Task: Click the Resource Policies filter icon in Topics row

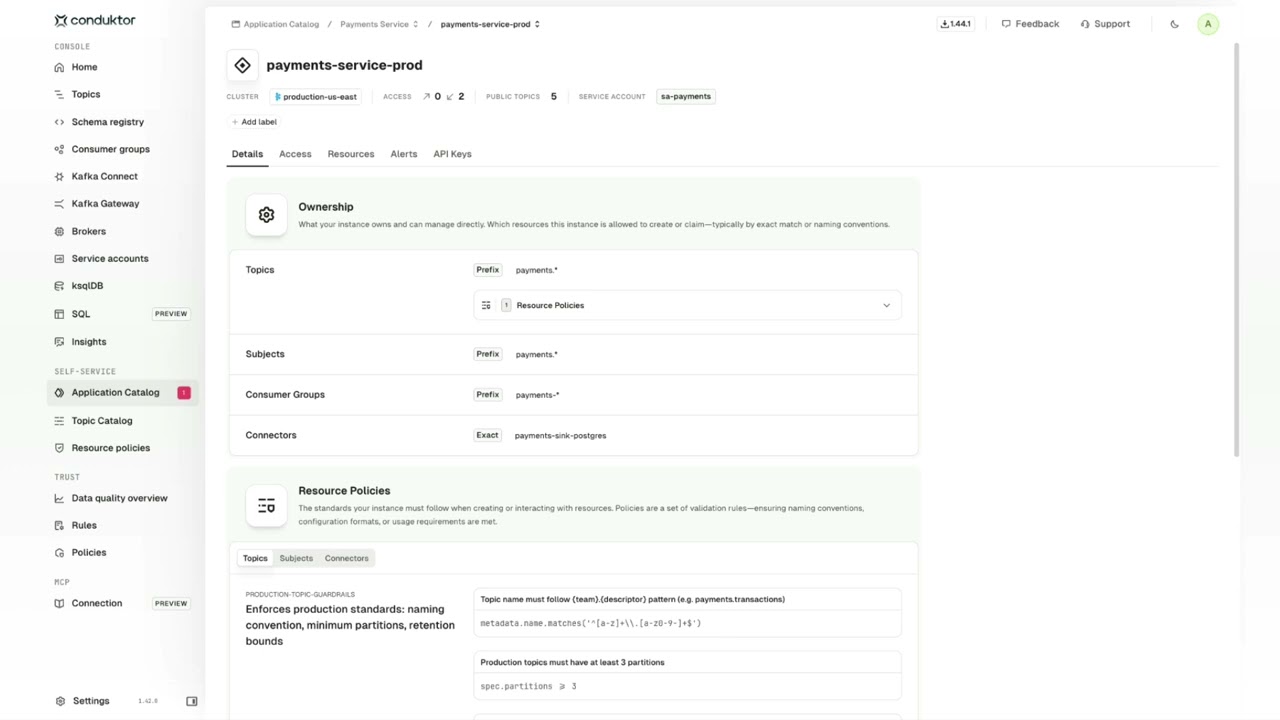Action: (x=486, y=306)
